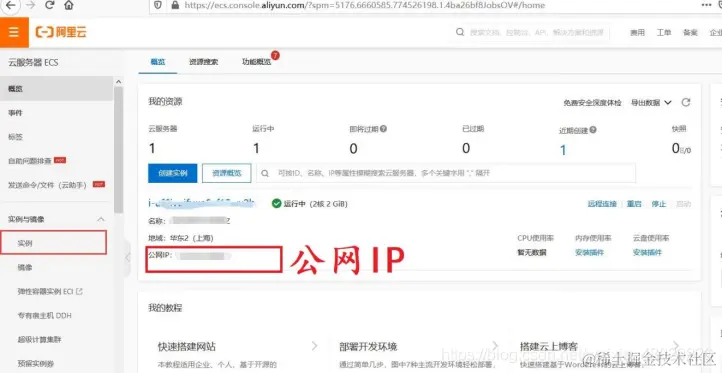Open the orange hamburger menu

tap(14, 32)
